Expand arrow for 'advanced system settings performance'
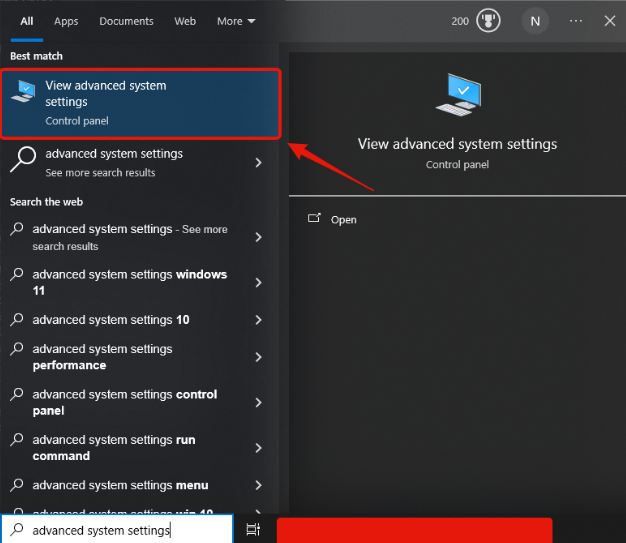Screen dimensions: 626x543 pyautogui.click(x=258, y=357)
